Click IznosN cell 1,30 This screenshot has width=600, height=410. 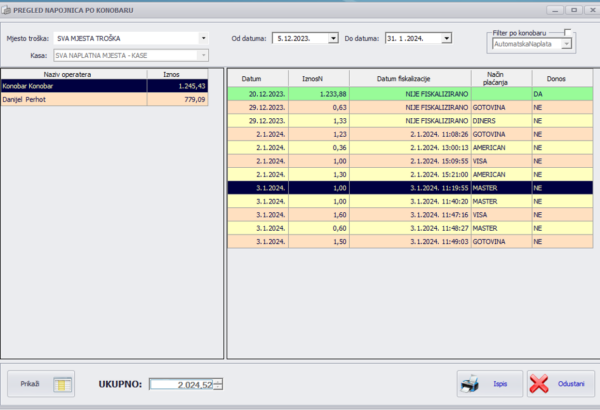[319, 175]
